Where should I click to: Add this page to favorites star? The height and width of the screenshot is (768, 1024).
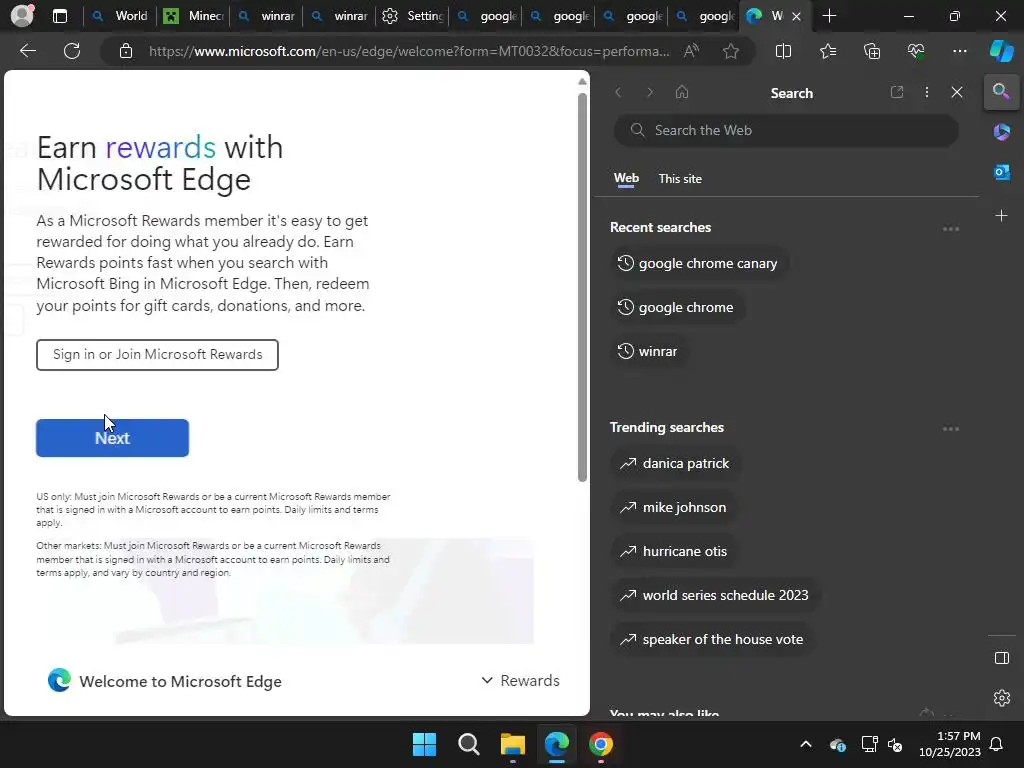[x=731, y=51]
